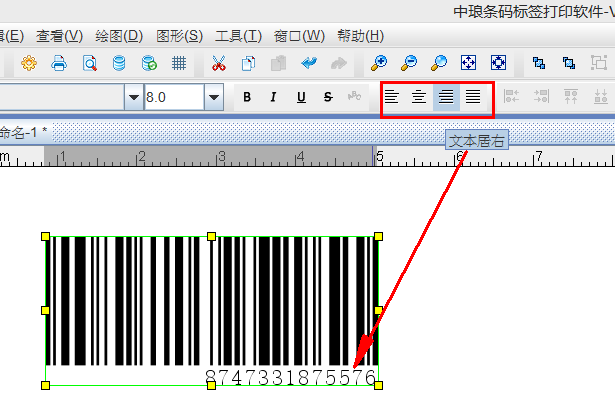Select justify text alignment button
The width and height of the screenshot is (615, 409).
click(x=473, y=97)
